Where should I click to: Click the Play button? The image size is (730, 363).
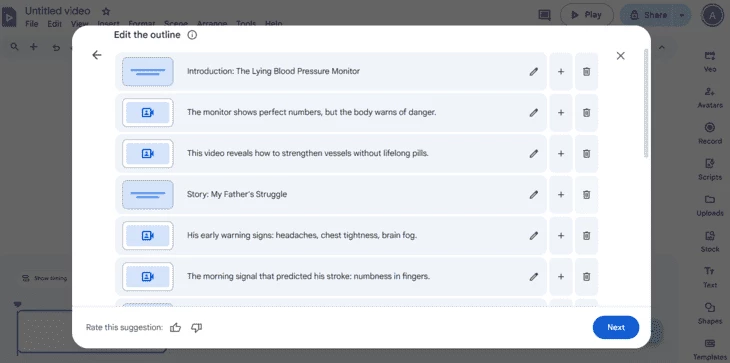pyautogui.click(x=586, y=15)
